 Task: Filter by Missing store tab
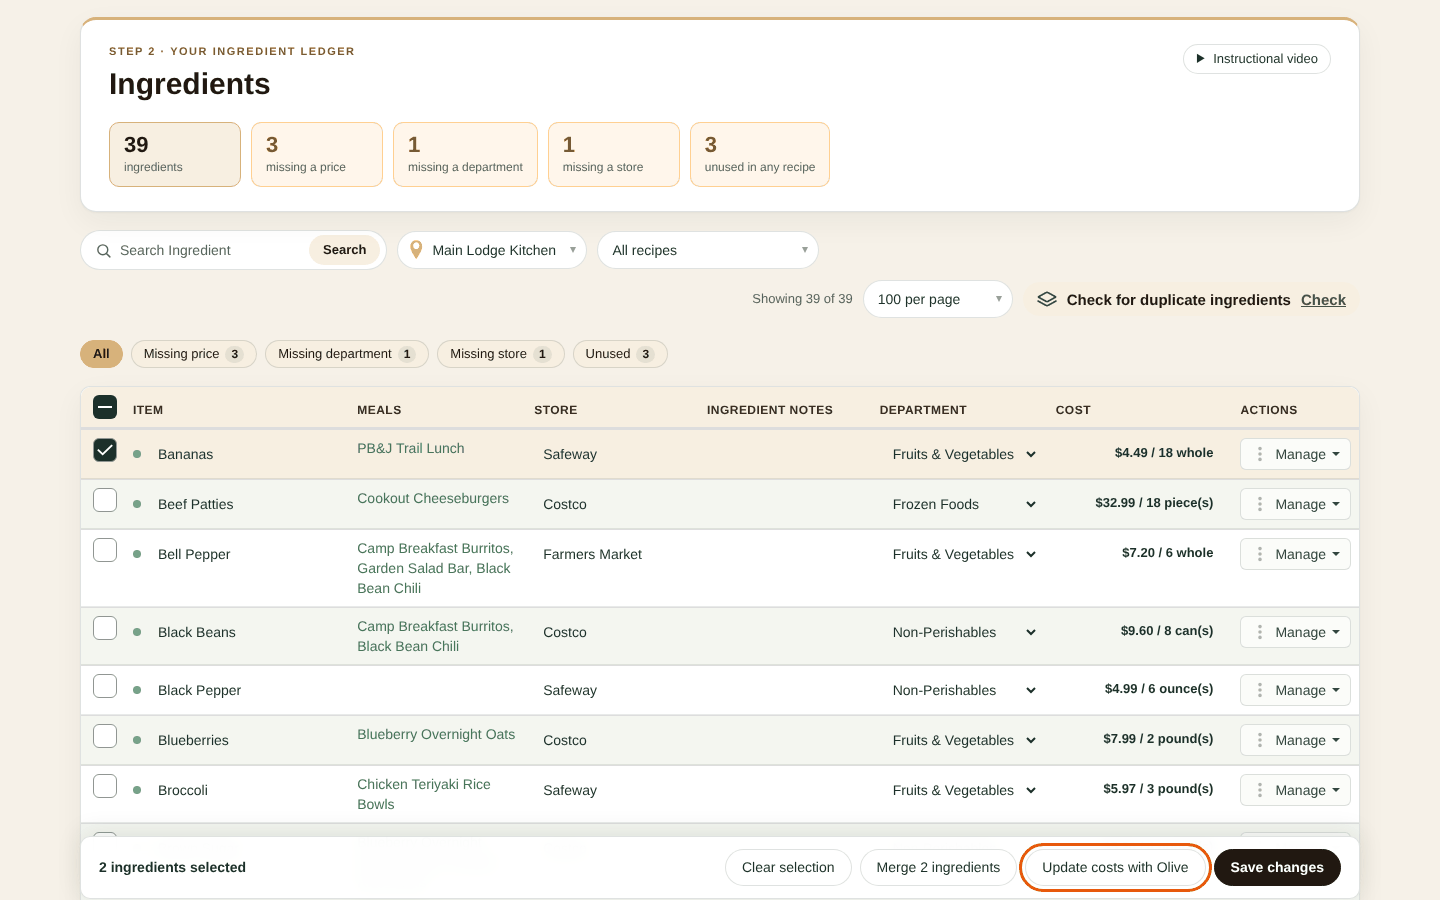[501, 354]
